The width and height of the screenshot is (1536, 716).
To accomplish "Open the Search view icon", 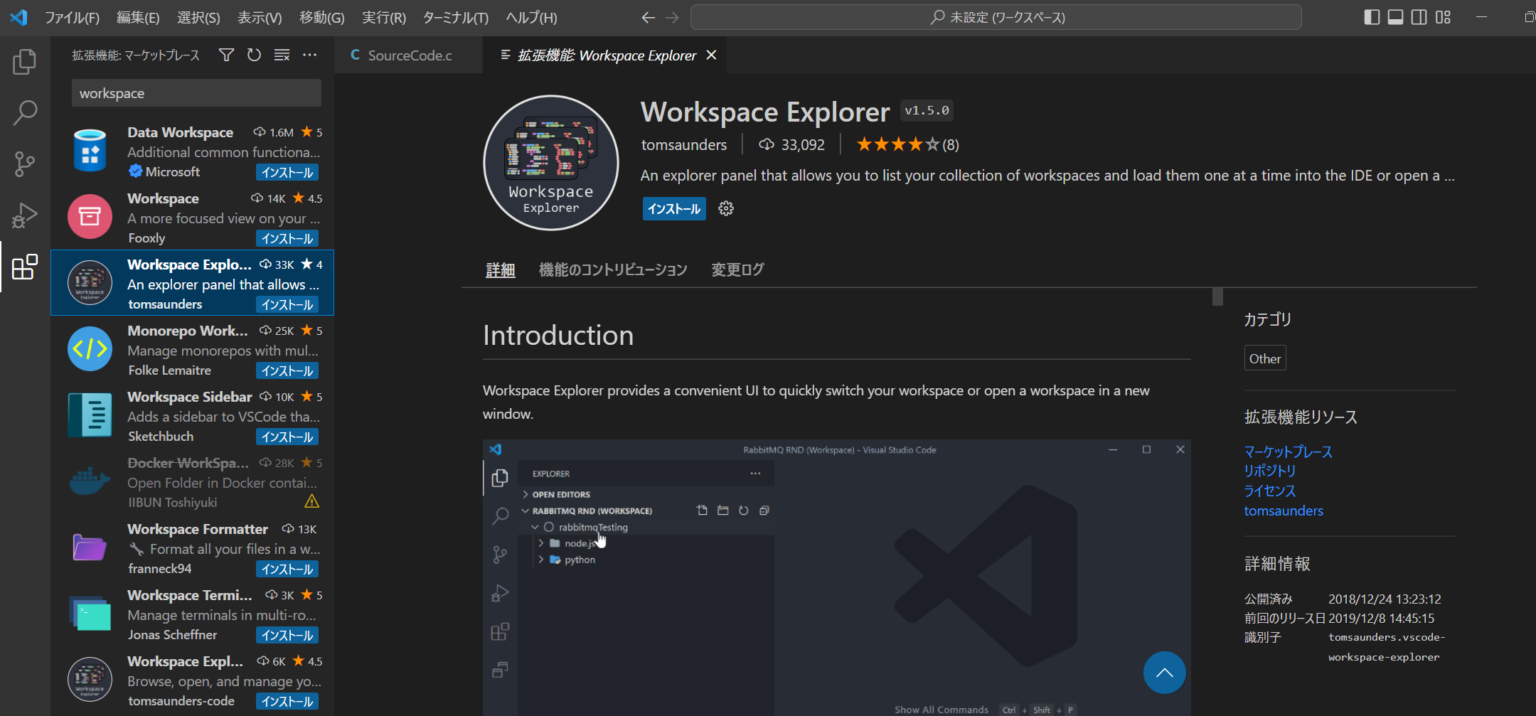I will click(24, 112).
